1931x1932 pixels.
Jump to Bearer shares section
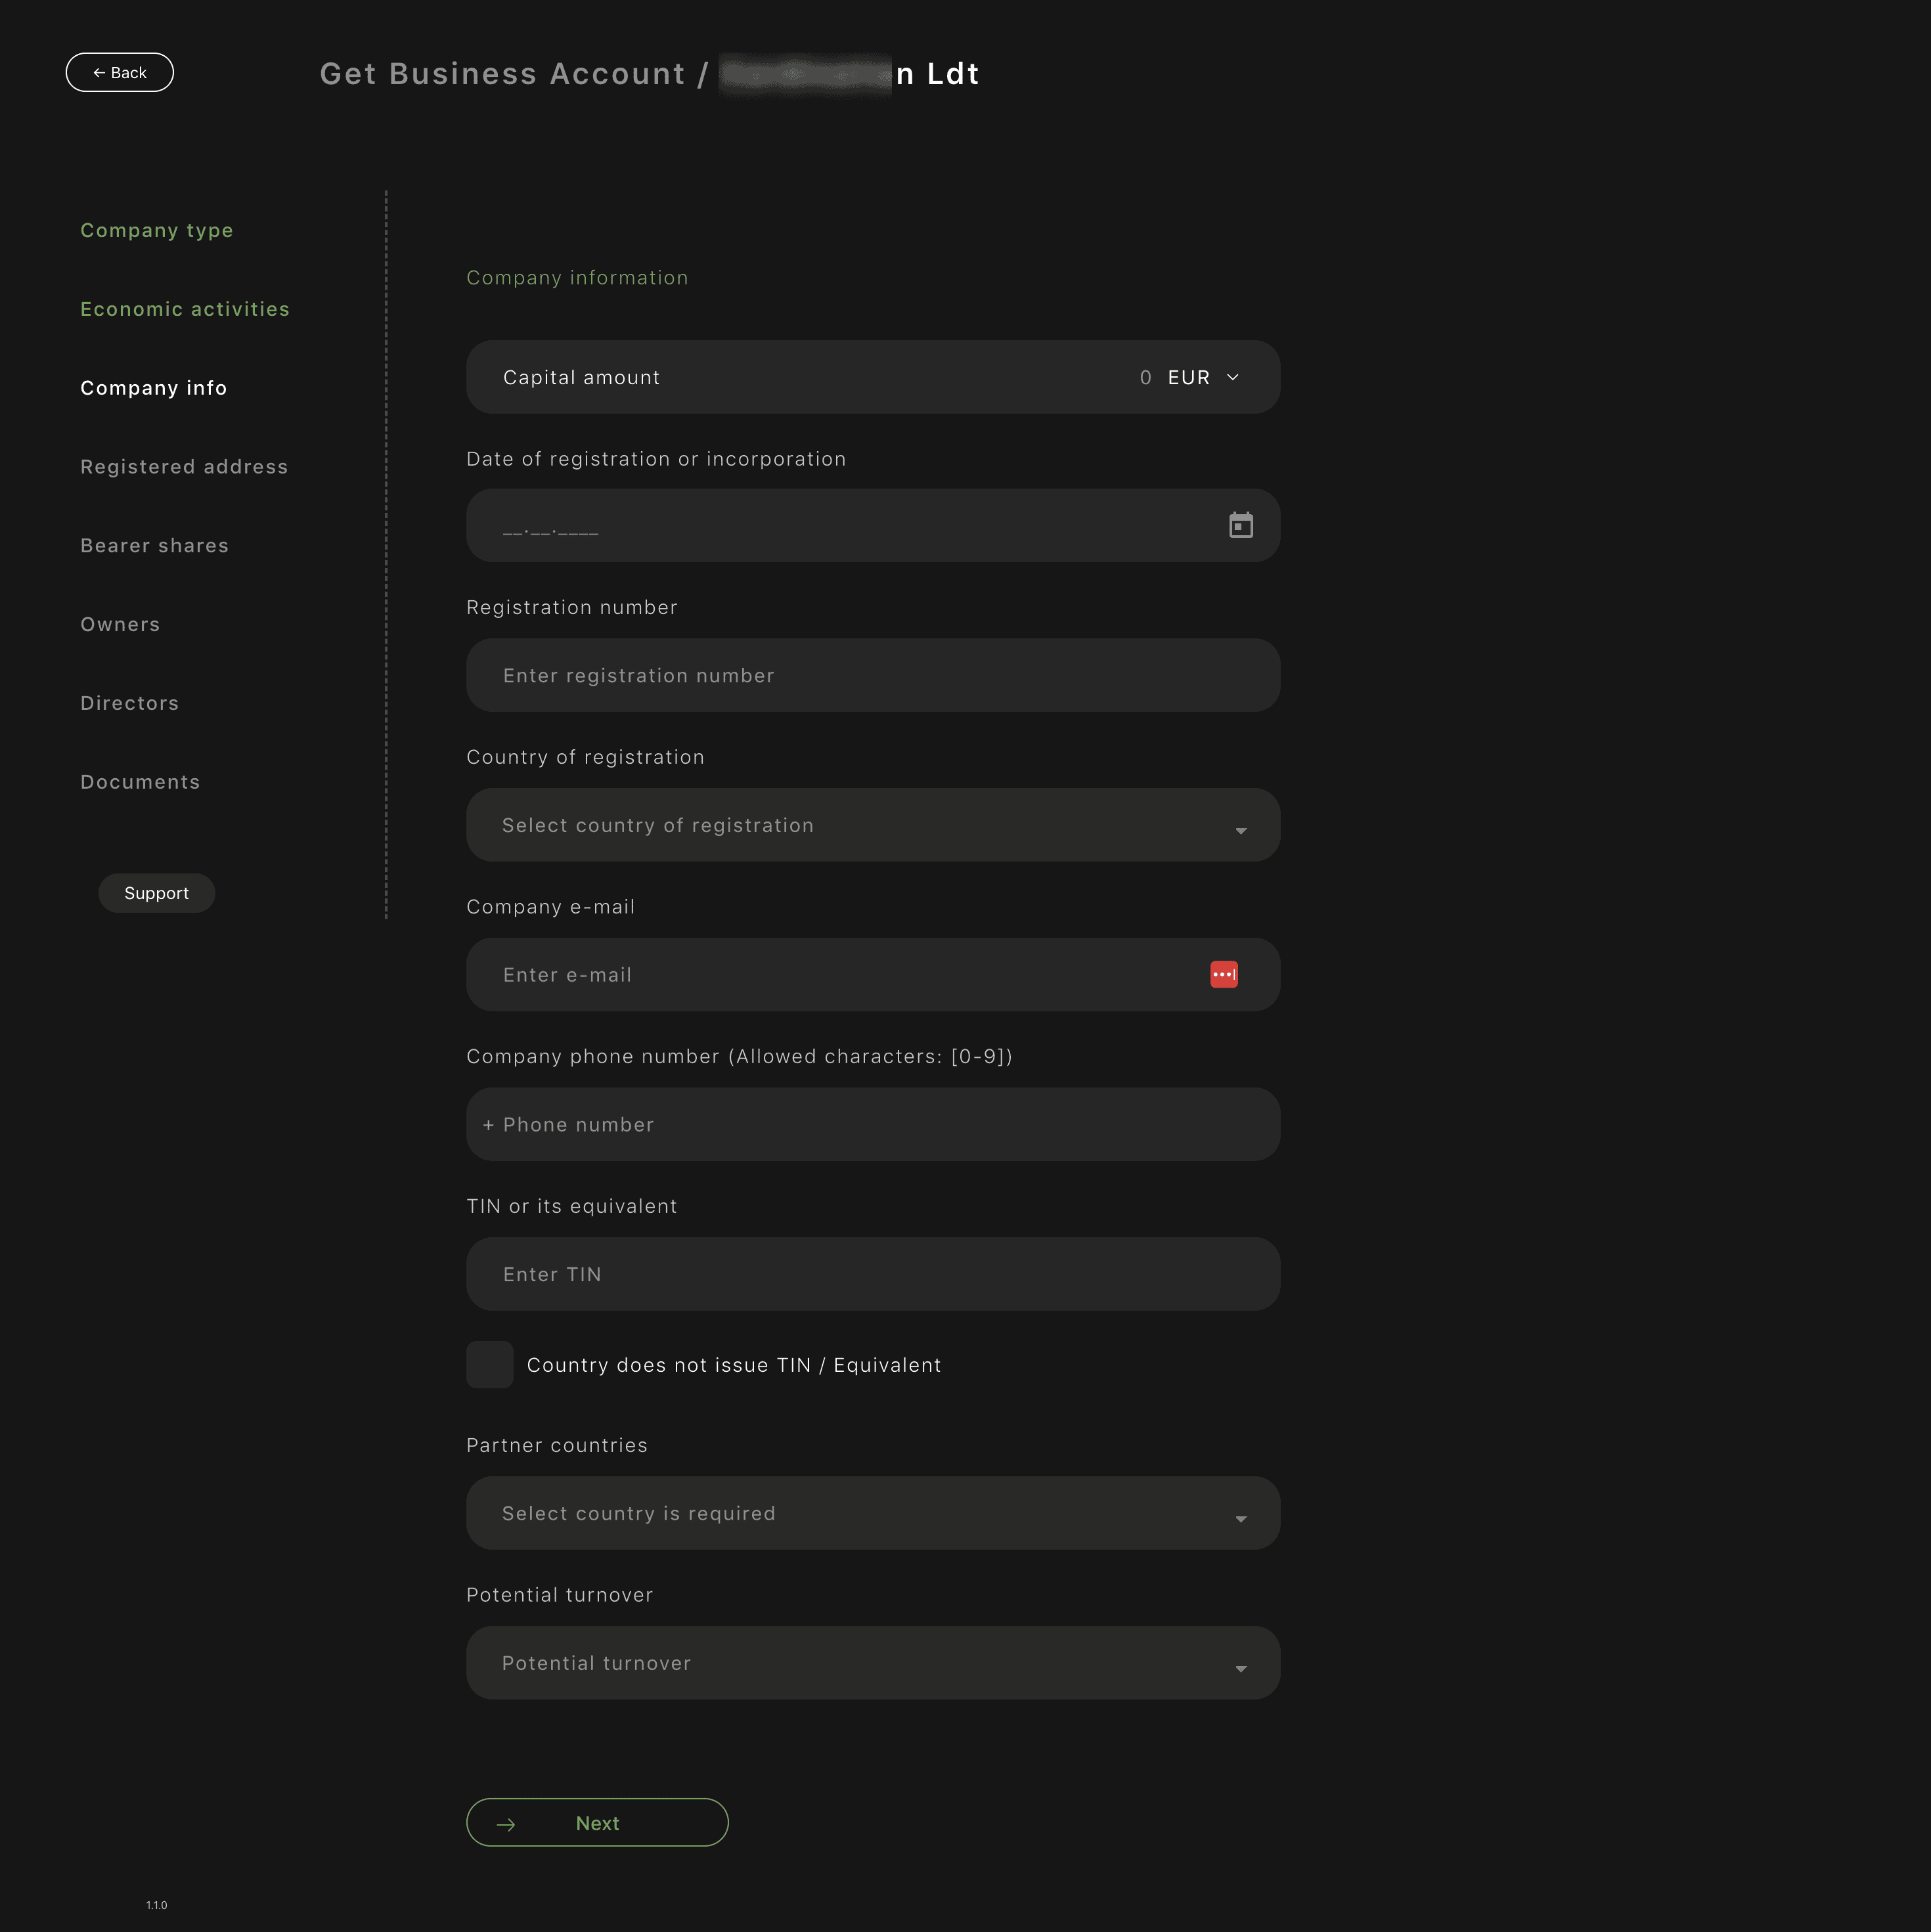(154, 546)
